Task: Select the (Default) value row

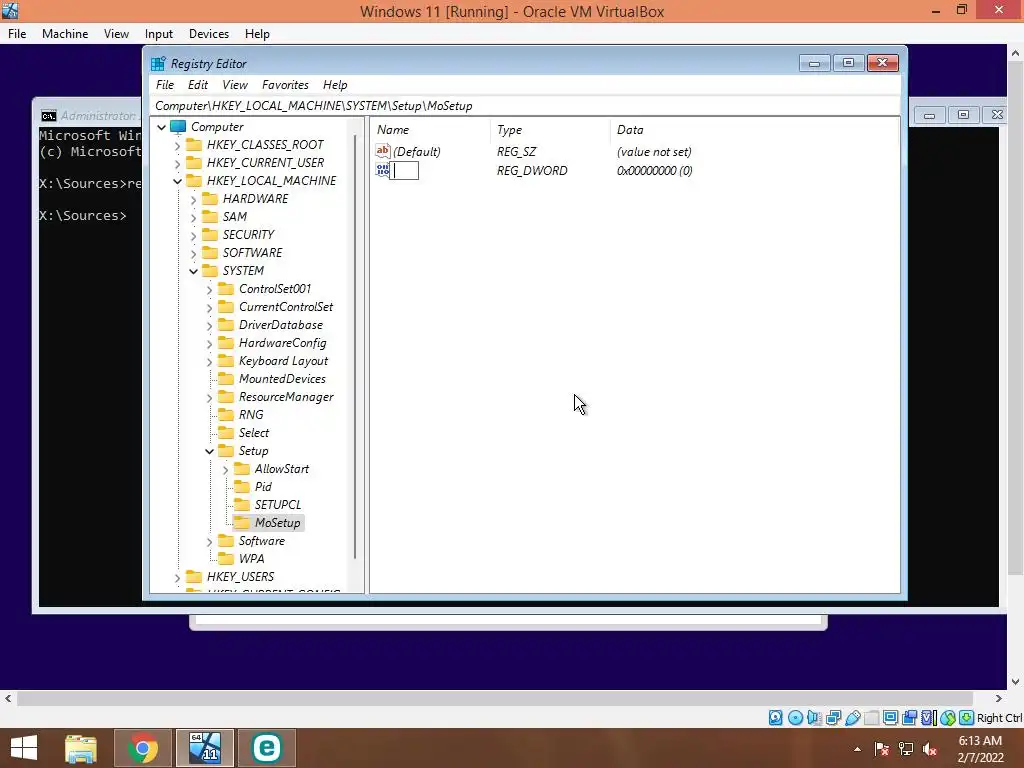Action: coord(534,152)
